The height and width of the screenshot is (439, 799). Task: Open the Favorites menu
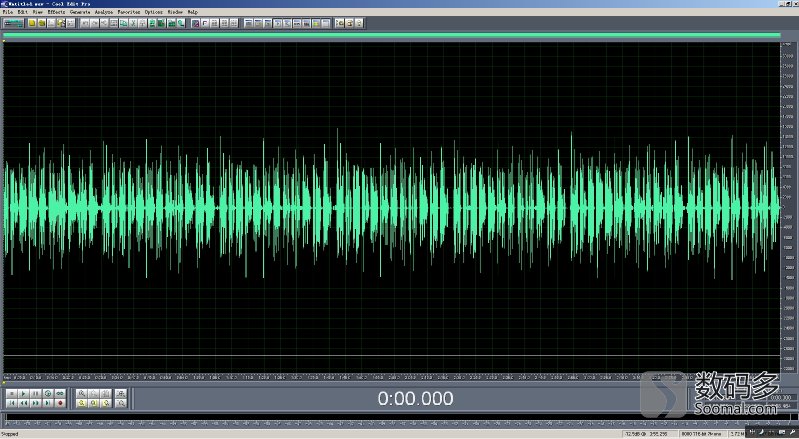129,11
